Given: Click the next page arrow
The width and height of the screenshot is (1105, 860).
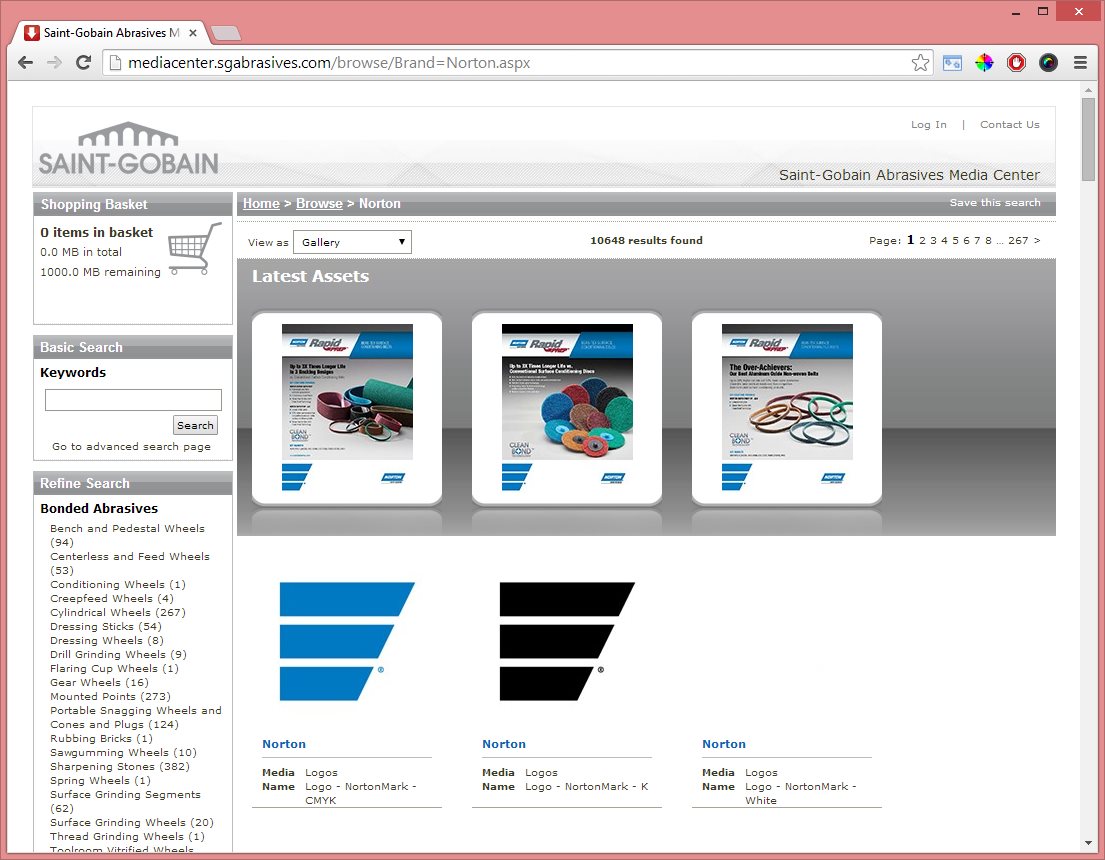Looking at the screenshot, I should [x=1037, y=240].
